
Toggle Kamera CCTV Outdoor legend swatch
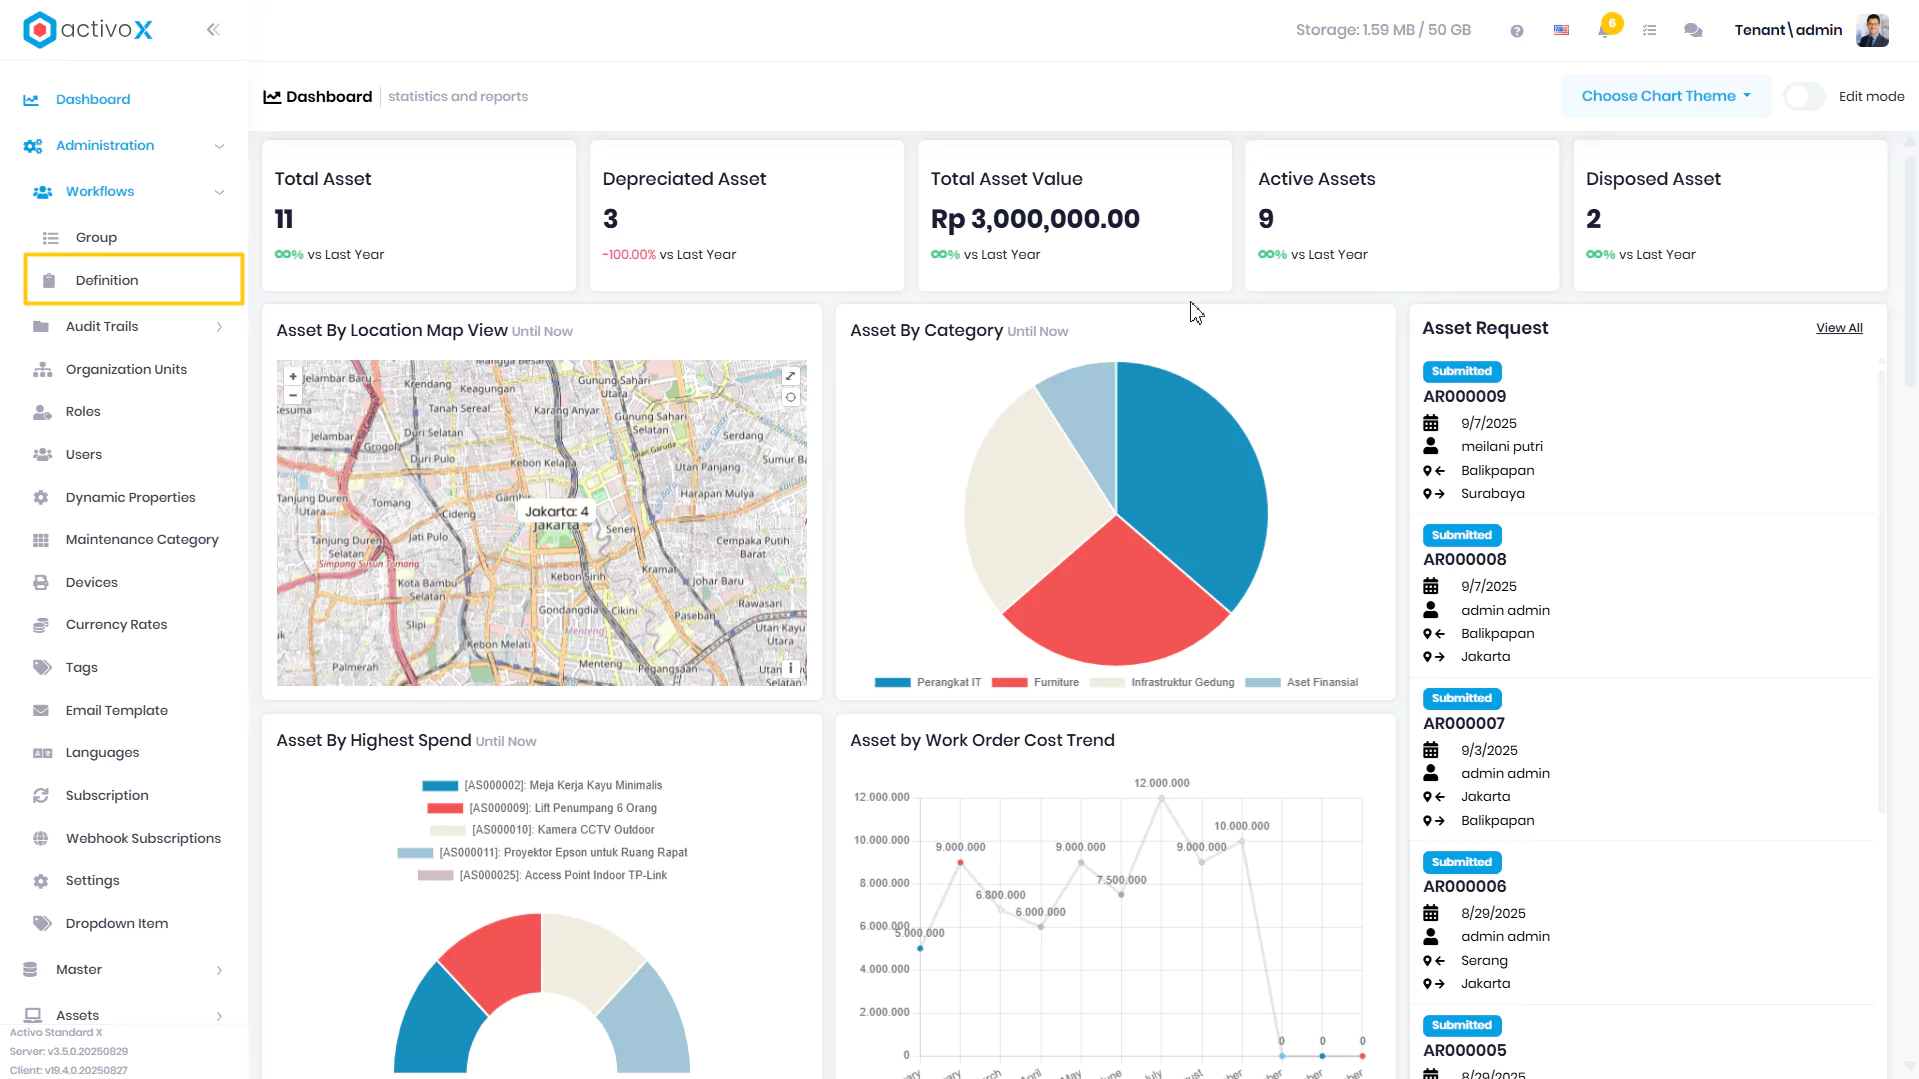[447, 830]
